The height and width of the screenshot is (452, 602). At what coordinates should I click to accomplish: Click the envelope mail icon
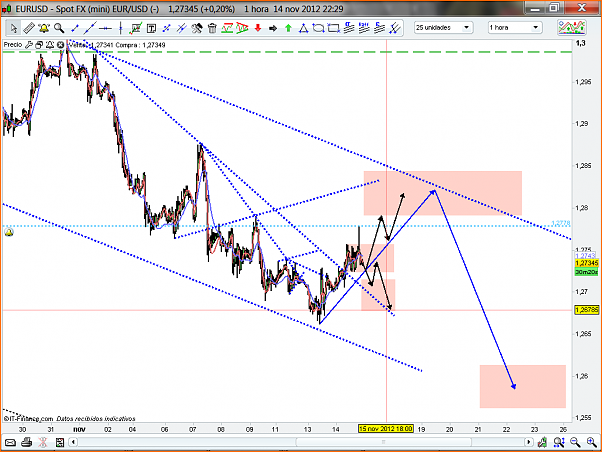point(10,442)
